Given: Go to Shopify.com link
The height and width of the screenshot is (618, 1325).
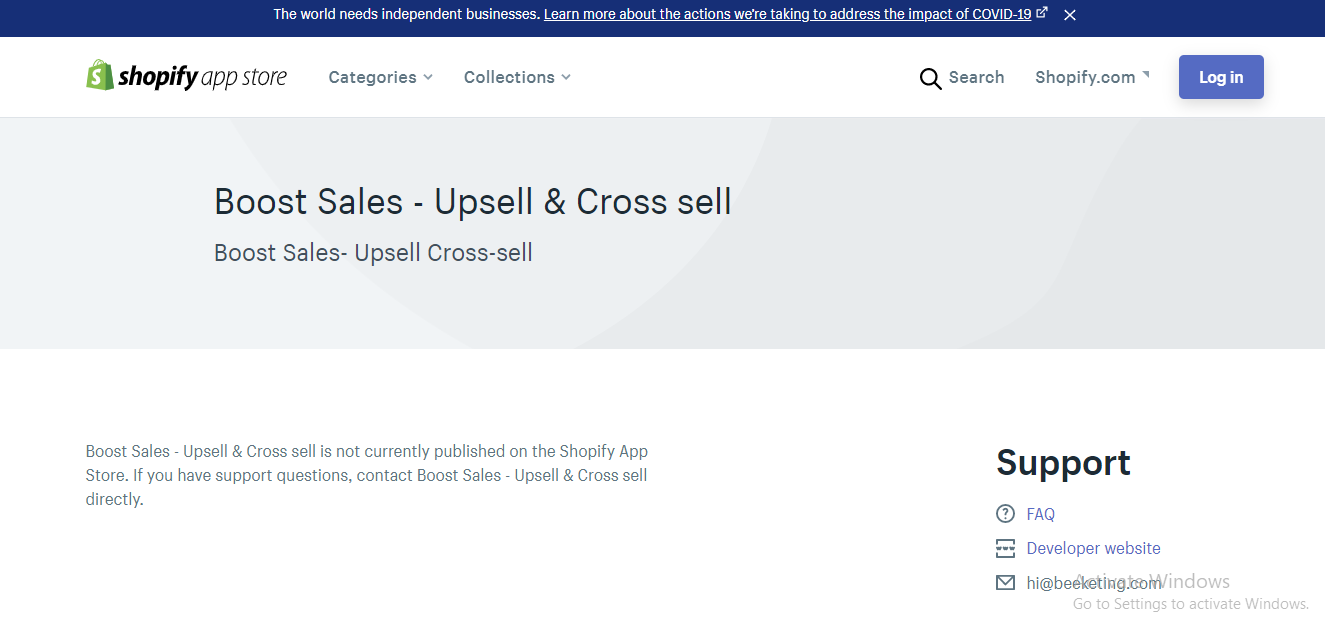Looking at the screenshot, I should [x=1085, y=77].
